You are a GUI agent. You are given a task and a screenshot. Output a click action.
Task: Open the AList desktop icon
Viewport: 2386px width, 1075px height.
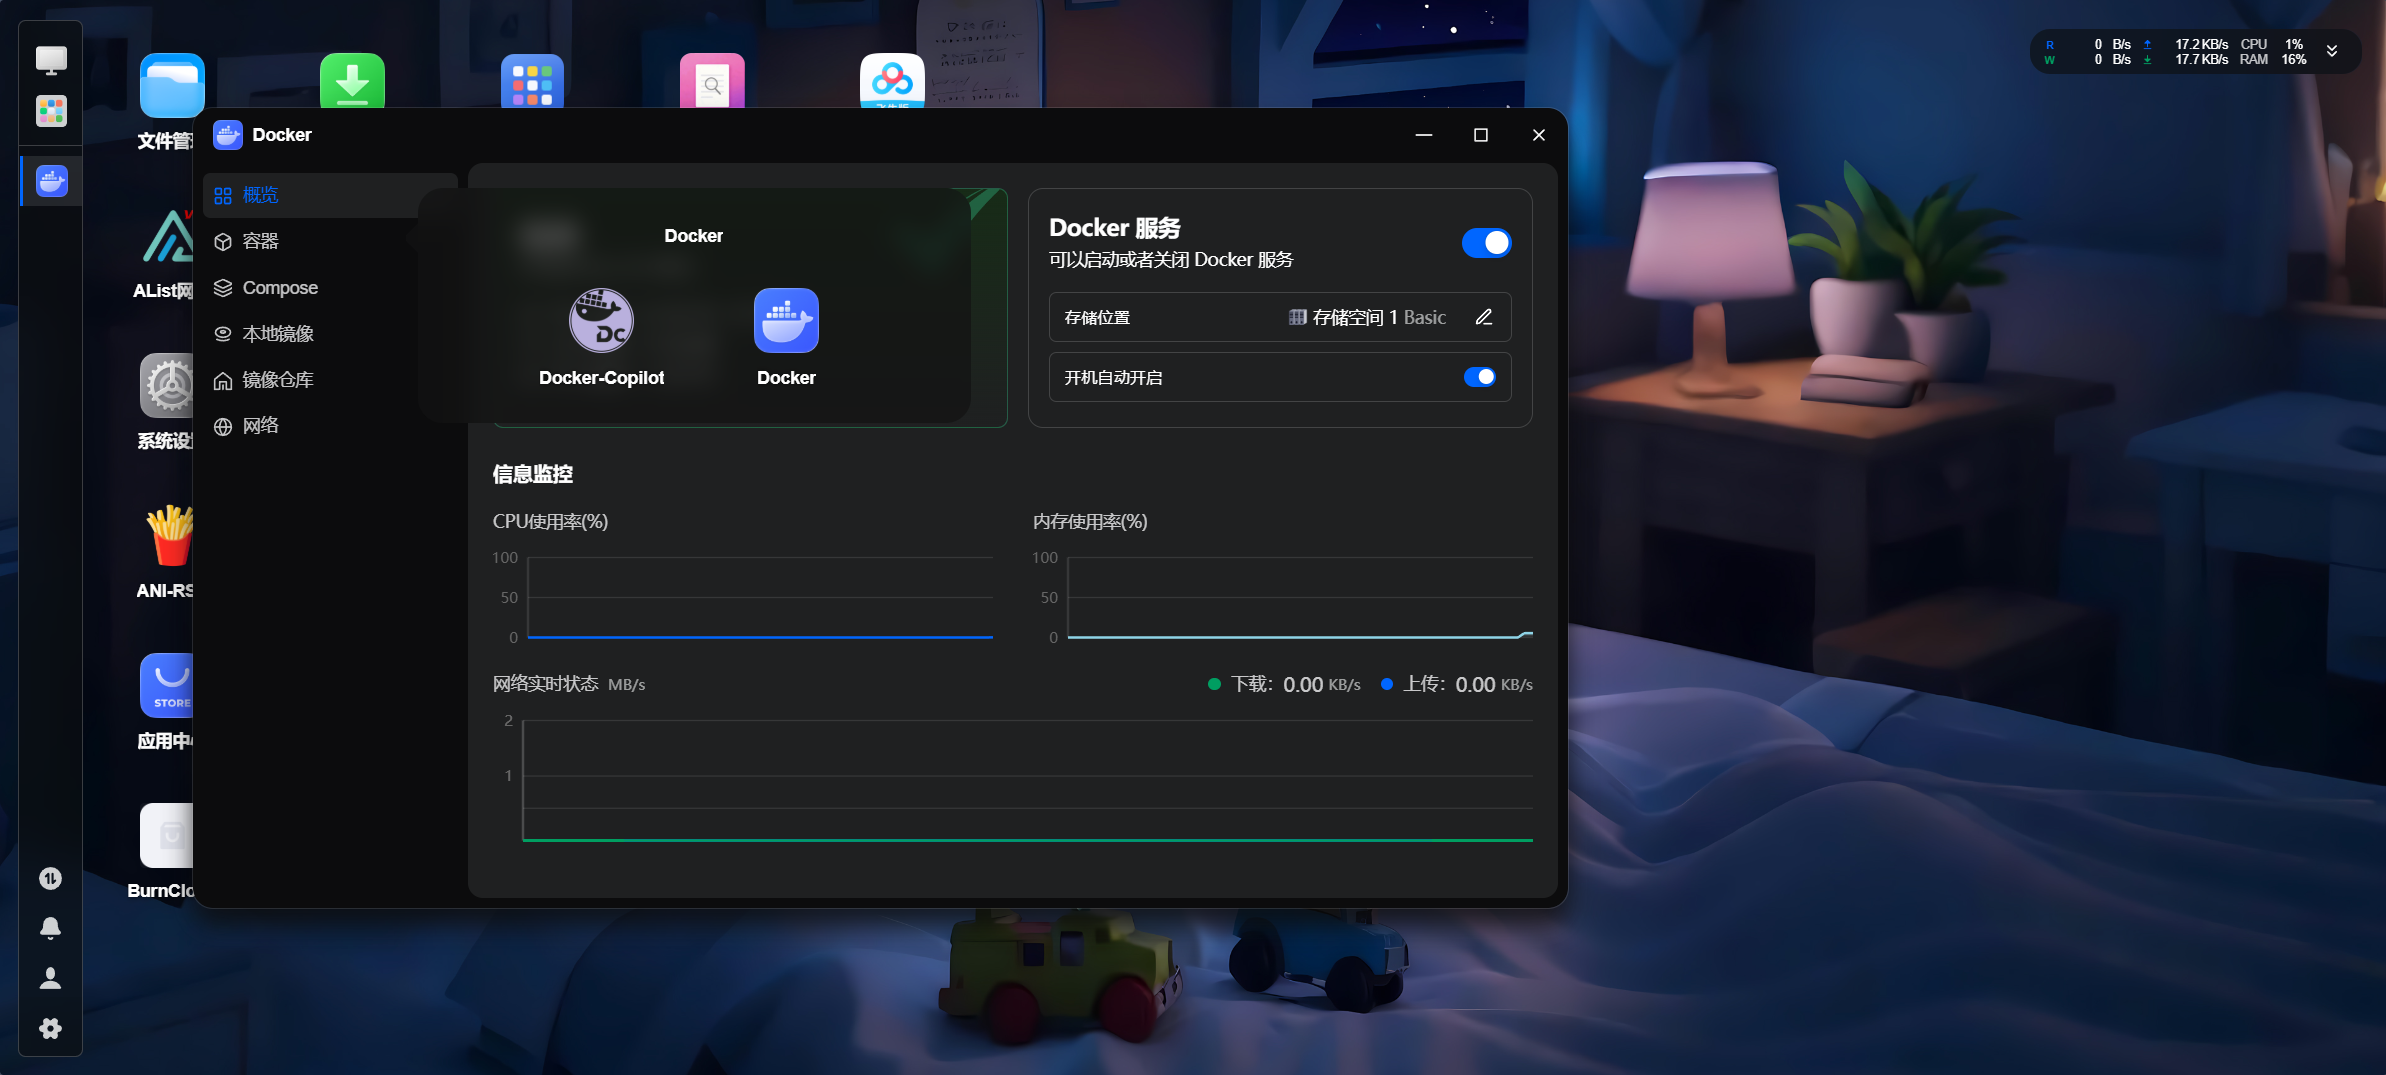click(x=166, y=236)
